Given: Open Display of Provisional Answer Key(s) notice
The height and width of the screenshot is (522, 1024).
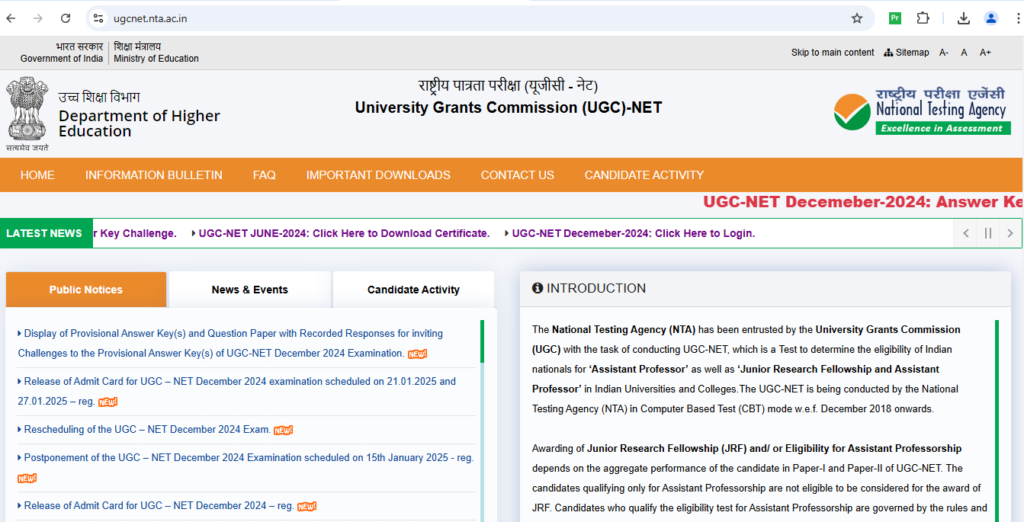Looking at the screenshot, I should coord(230,343).
